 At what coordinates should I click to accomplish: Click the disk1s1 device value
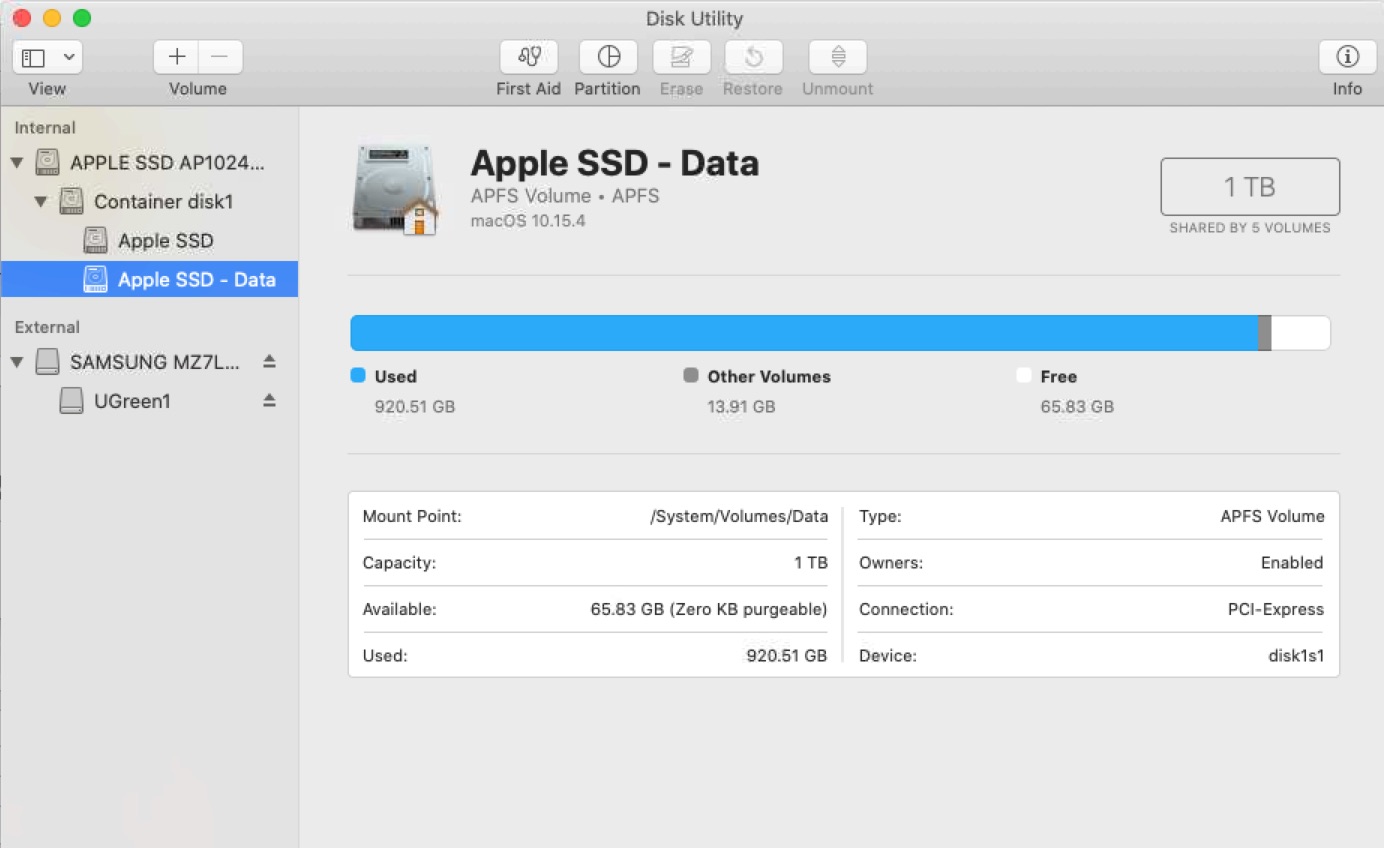click(x=1296, y=656)
